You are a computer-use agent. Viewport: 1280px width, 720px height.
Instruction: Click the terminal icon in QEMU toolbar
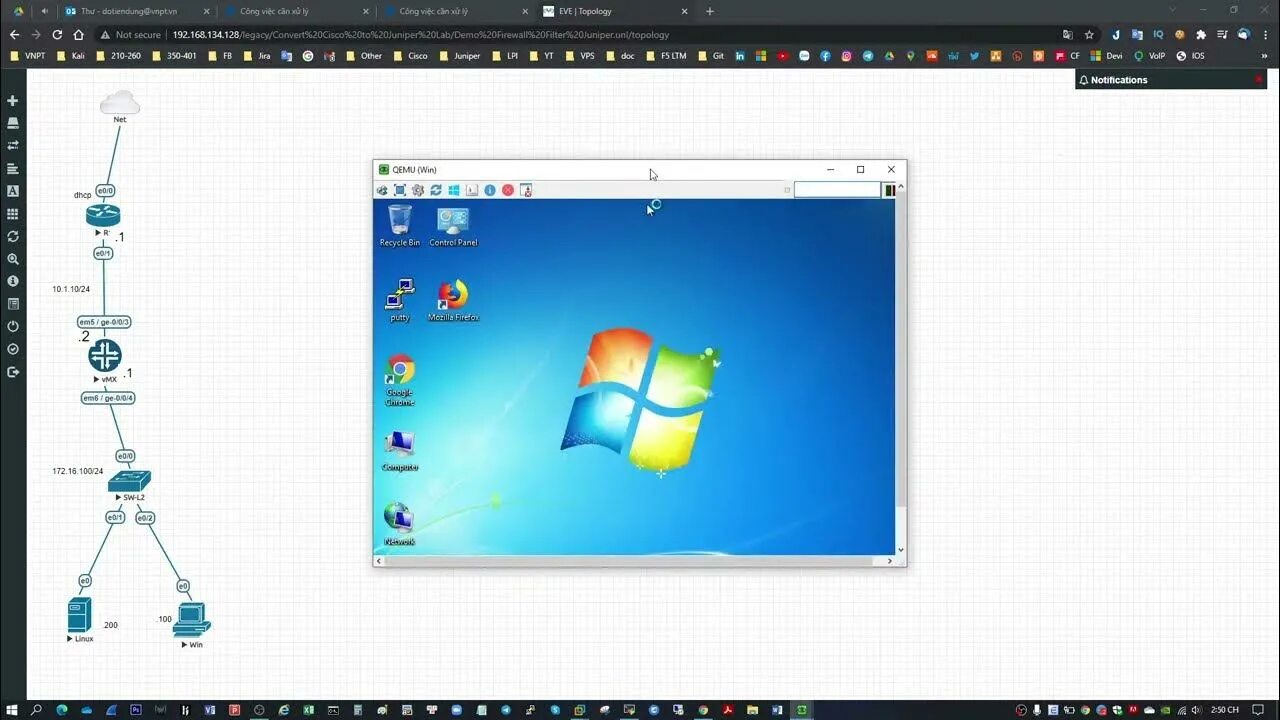point(472,190)
